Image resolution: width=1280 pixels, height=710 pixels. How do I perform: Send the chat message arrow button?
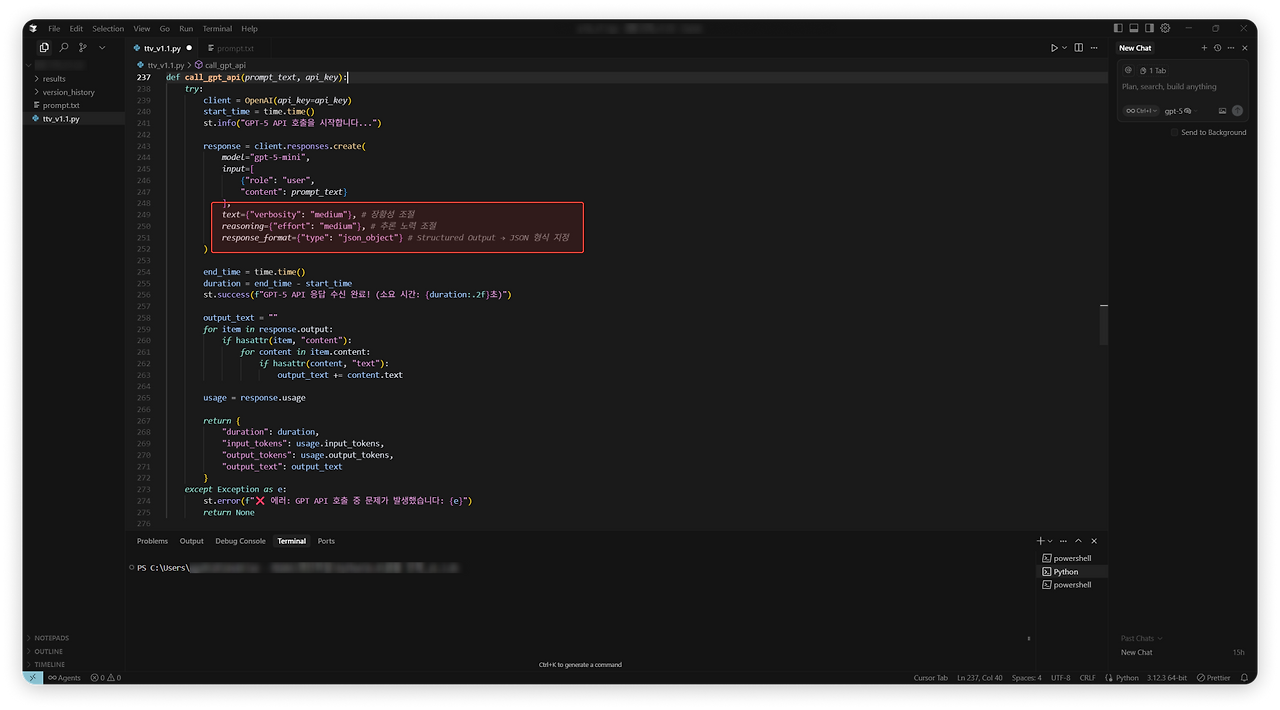click(1237, 111)
